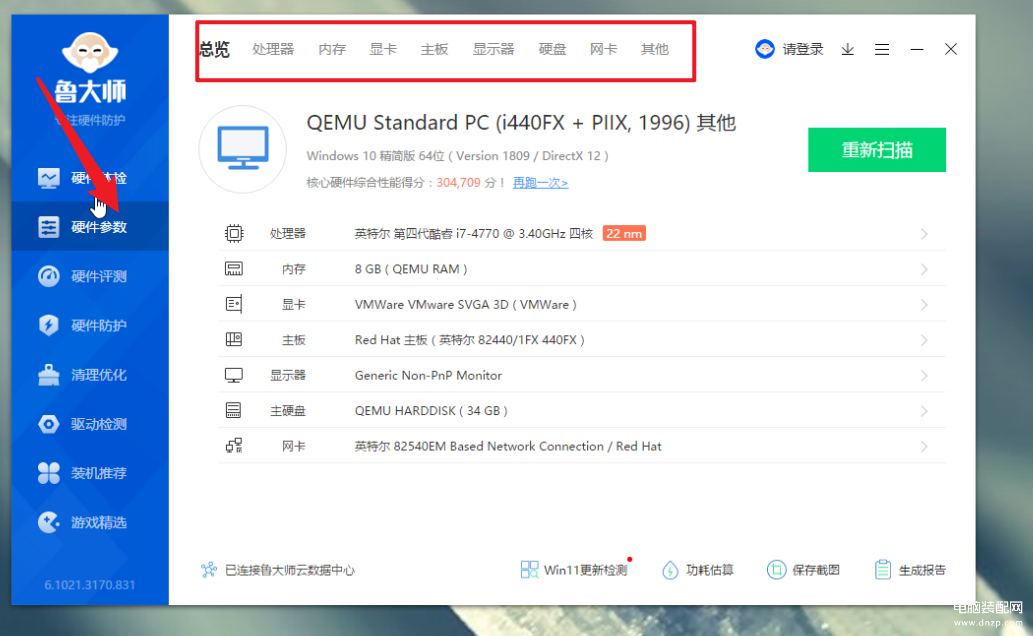The height and width of the screenshot is (636, 1033).
Task: Expand the 主板 row chevron
Action: 924,340
